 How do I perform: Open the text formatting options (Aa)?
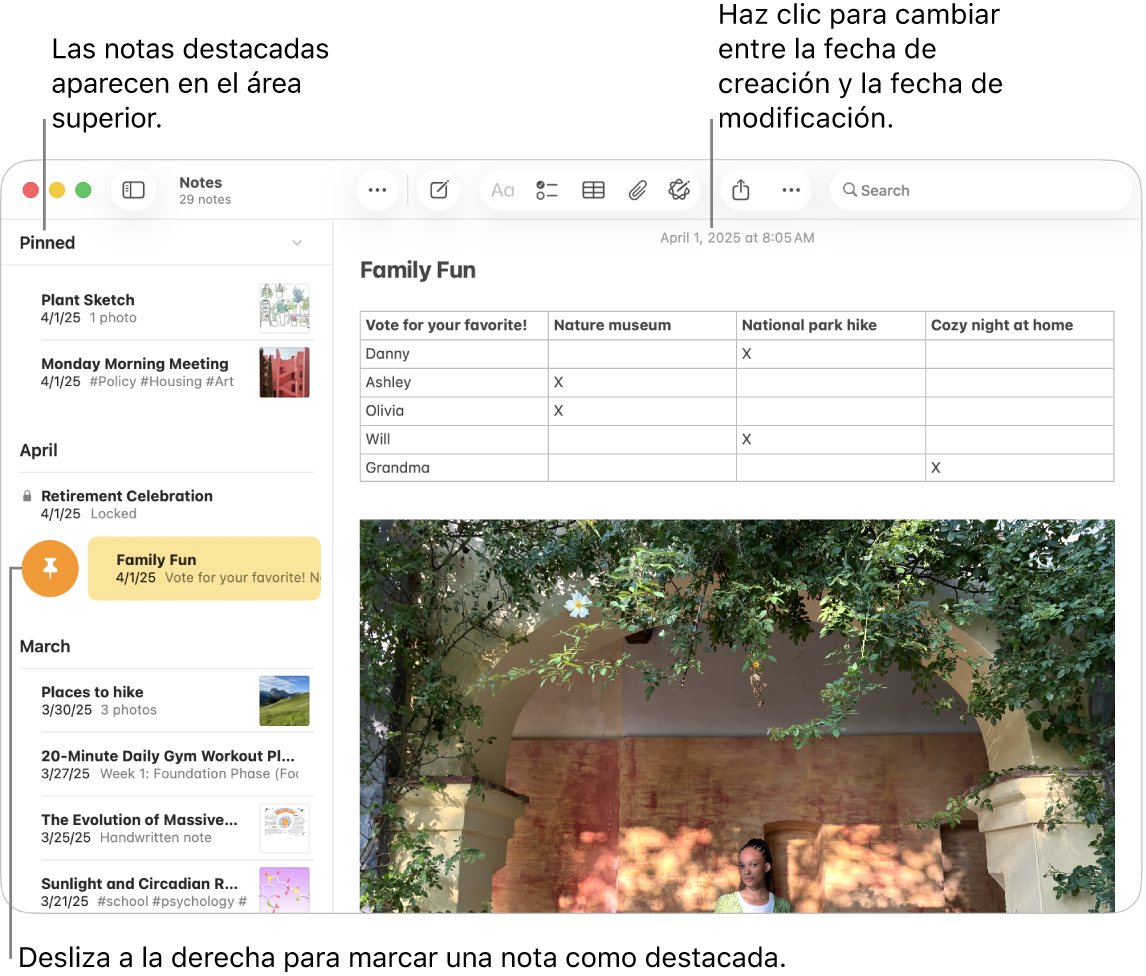[502, 189]
